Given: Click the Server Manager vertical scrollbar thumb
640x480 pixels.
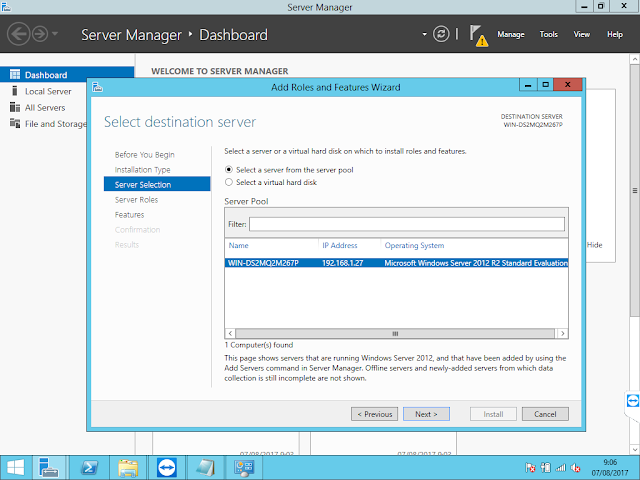Looking at the screenshot, I should [635, 190].
